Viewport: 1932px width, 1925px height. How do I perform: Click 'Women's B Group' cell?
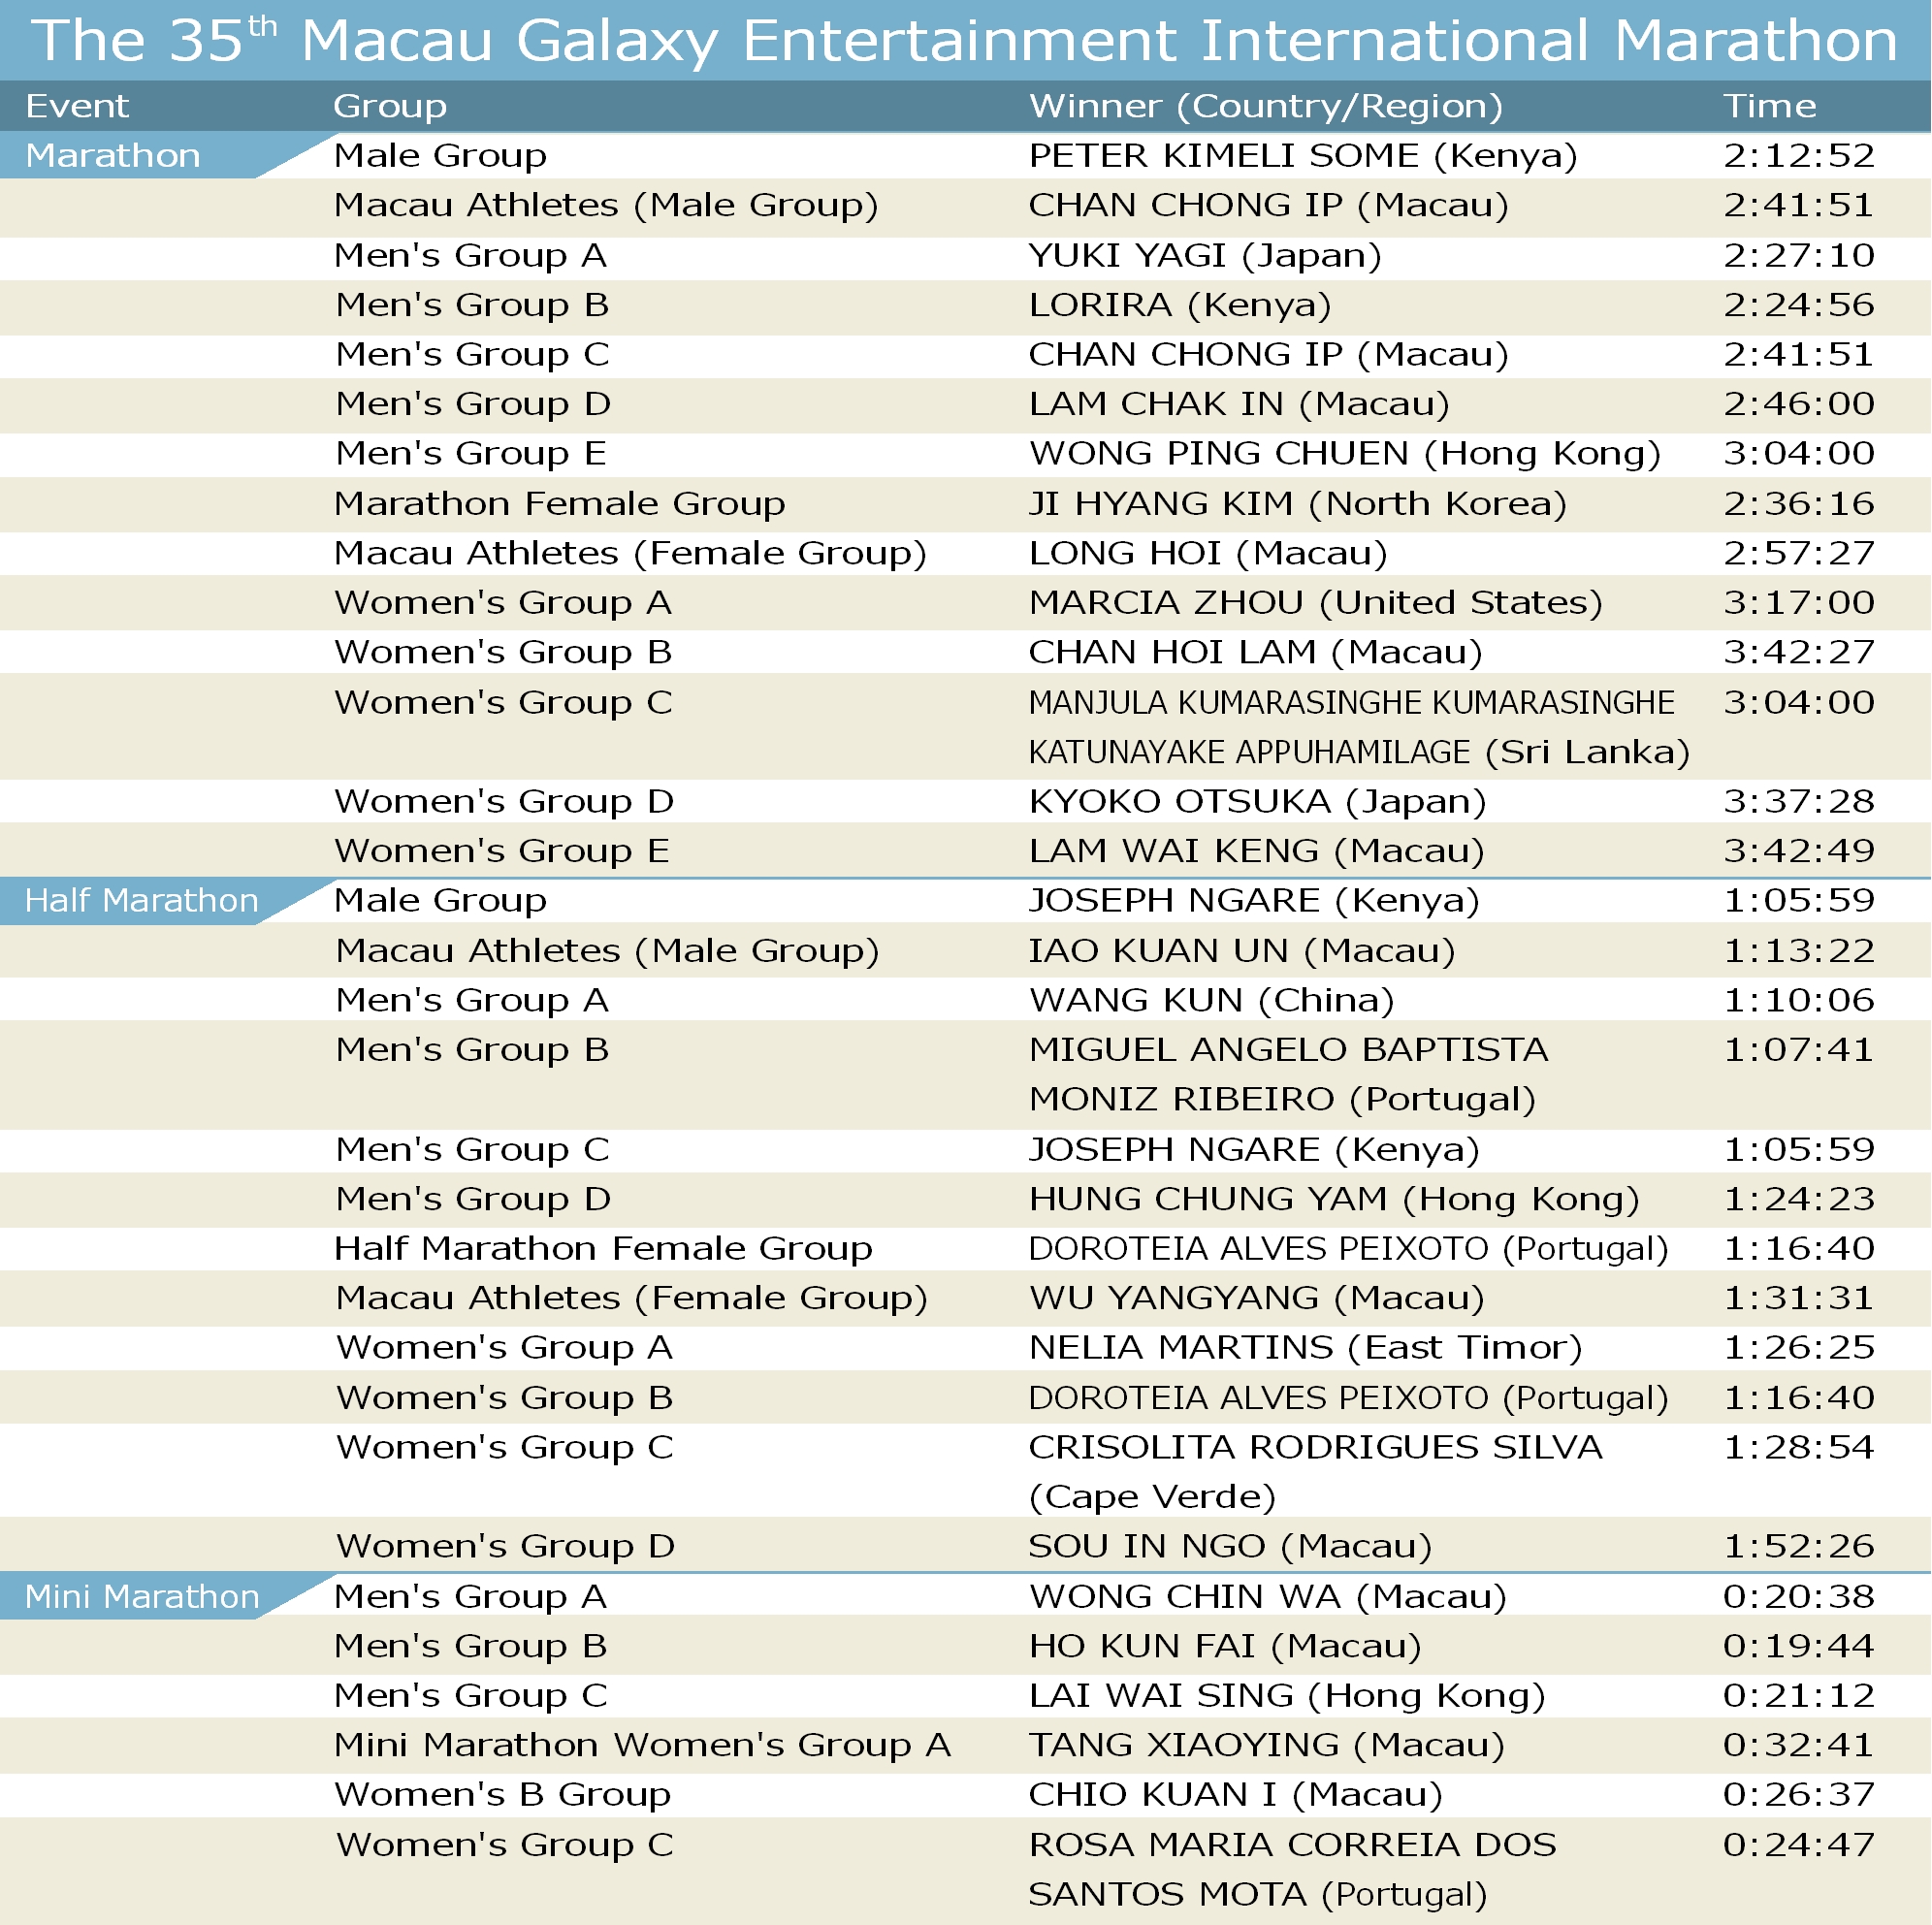coord(502,1795)
